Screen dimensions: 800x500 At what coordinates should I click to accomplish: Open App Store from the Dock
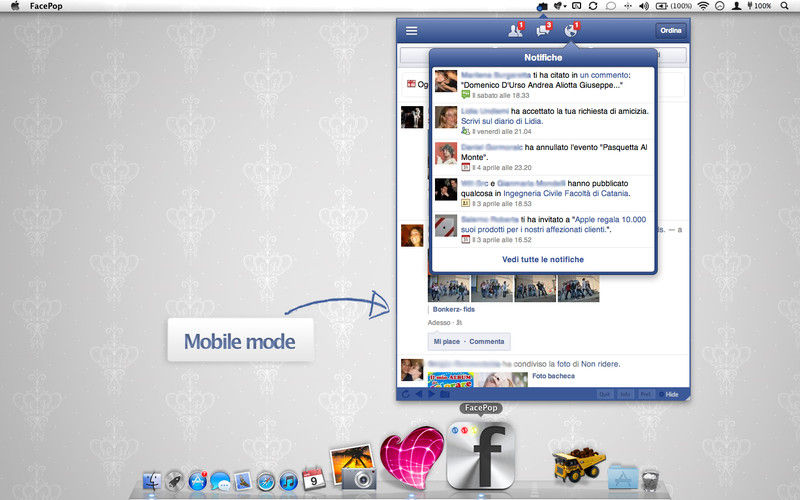click(x=197, y=481)
